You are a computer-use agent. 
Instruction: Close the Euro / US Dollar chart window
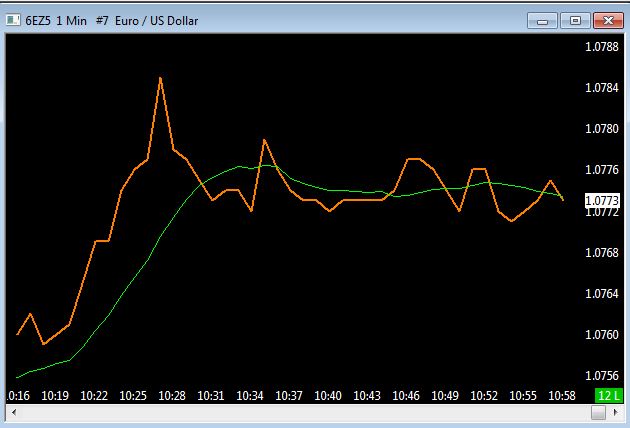(608, 20)
